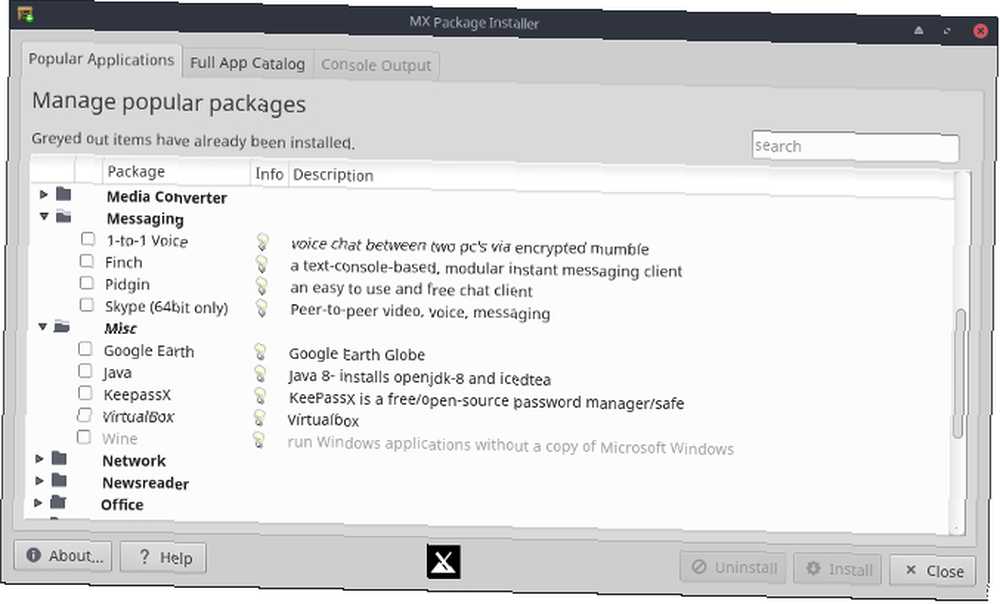Expand the Newsreader category arrow
The height and width of the screenshot is (604, 1000).
[40, 480]
